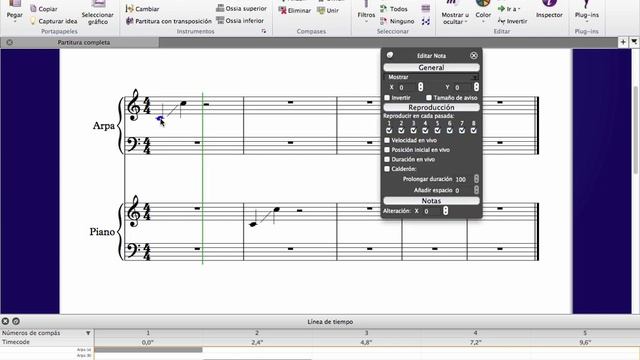Click the Piano instrument name

tap(102, 231)
